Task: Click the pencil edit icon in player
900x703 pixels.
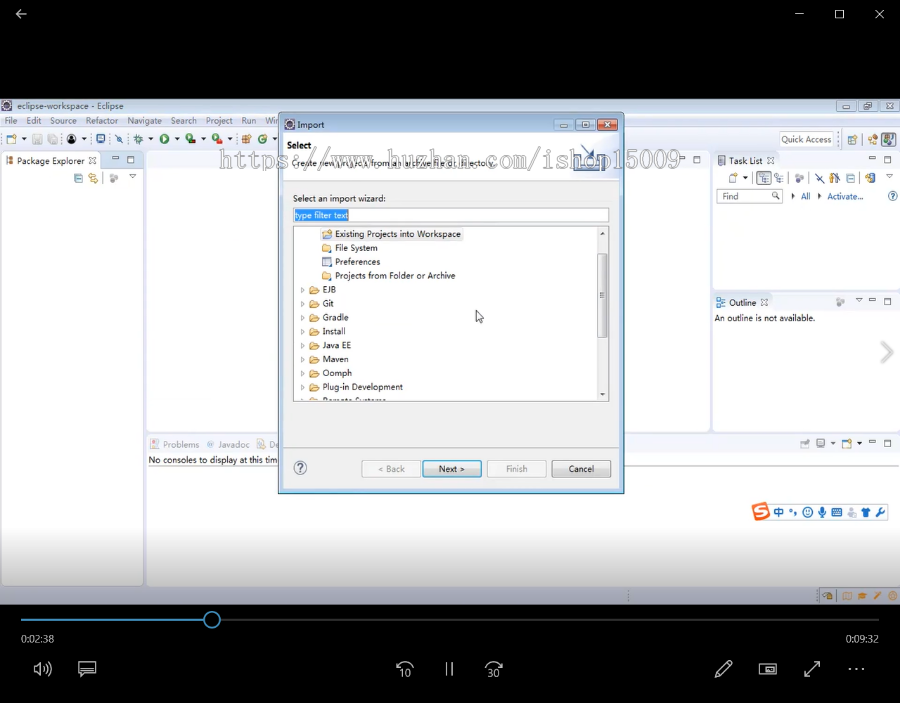Action: coord(723,669)
